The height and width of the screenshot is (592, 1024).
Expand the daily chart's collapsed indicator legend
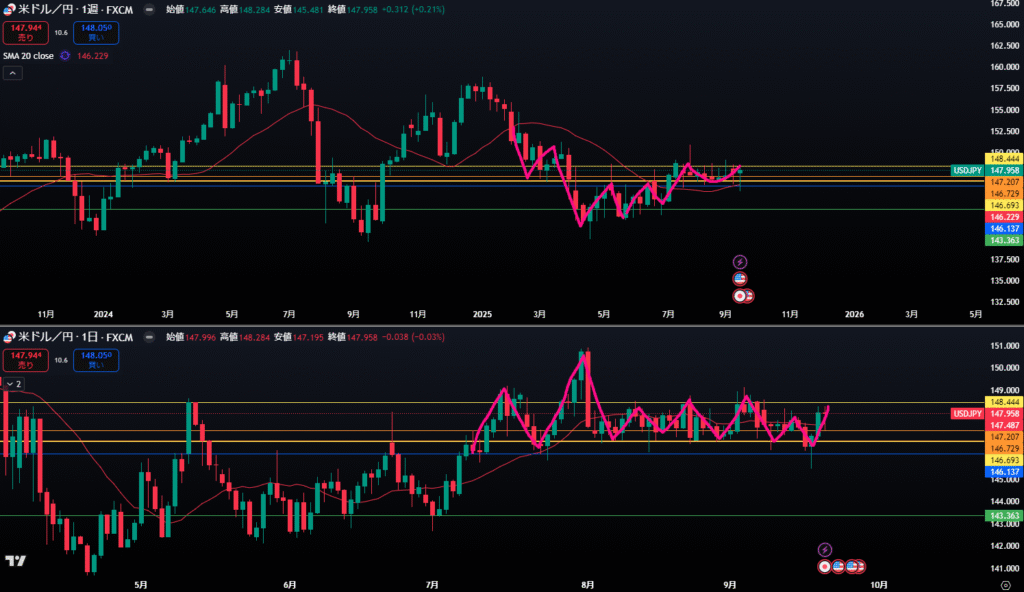(13, 383)
